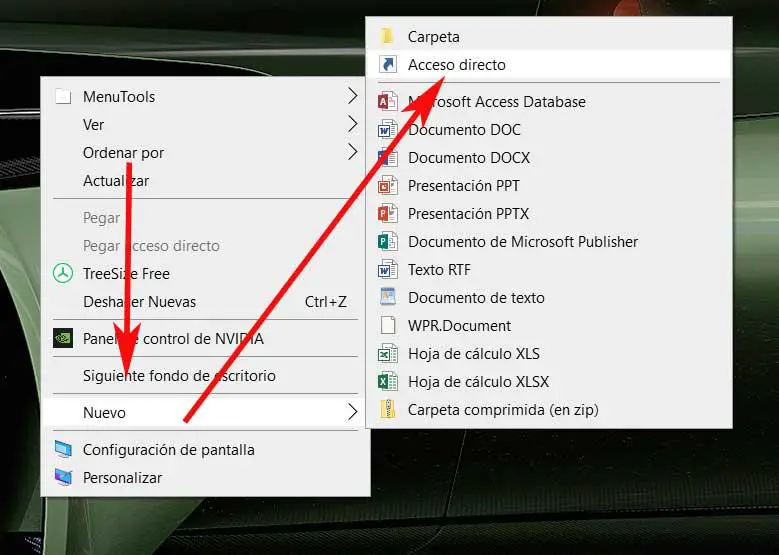Create a new Presentación PPT
Viewport: 779px width, 555px height.
click(549, 185)
